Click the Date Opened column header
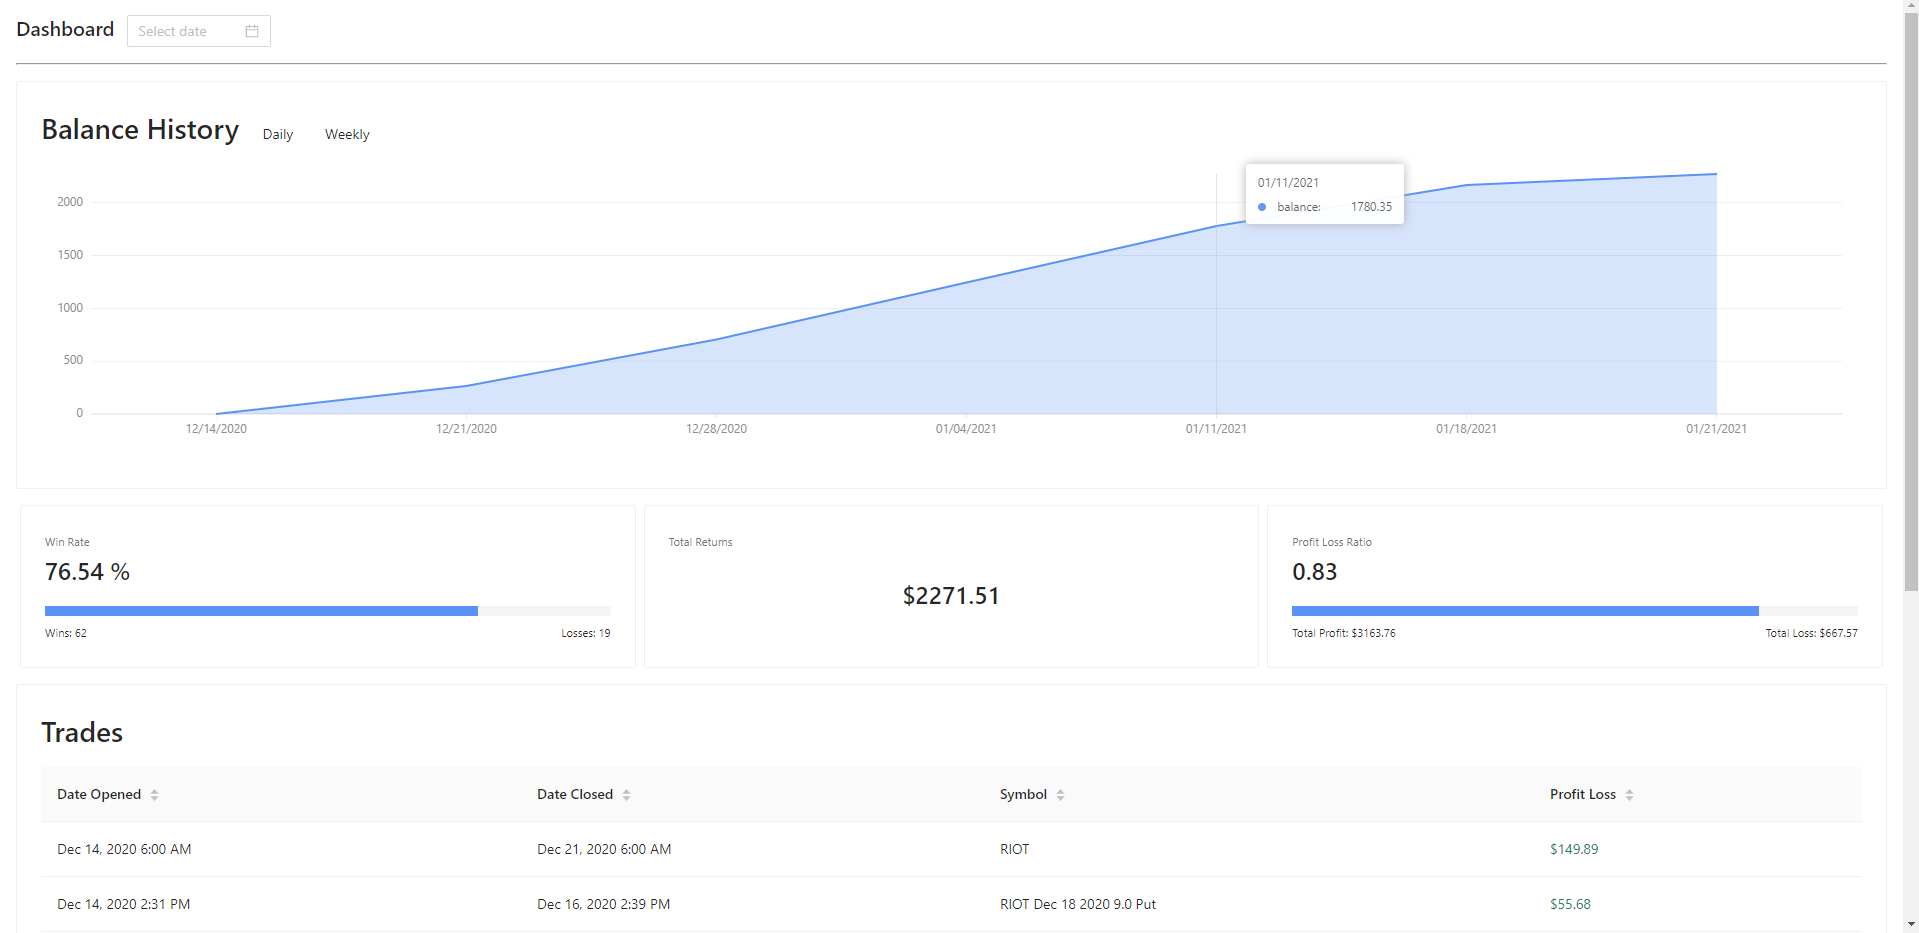This screenshot has height=933, width=1919. coord(99,795)
